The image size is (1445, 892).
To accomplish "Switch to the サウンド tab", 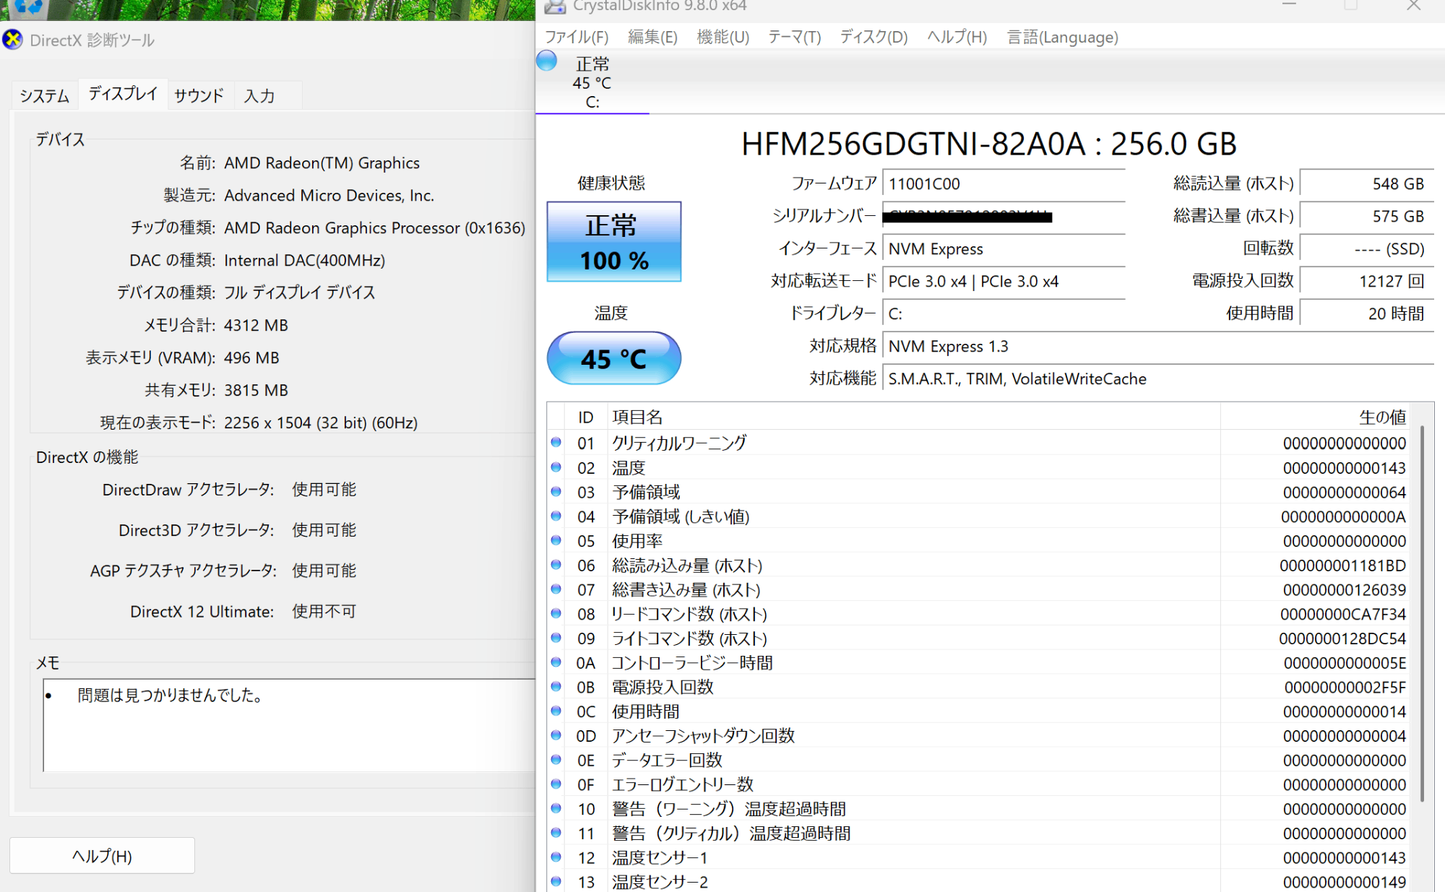I will (199, 96).
